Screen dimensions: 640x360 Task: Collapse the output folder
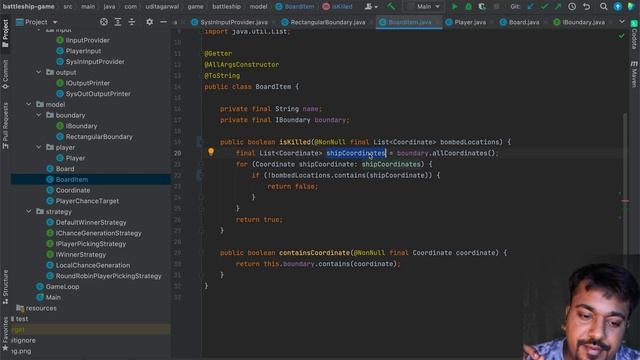click(38, 72)
